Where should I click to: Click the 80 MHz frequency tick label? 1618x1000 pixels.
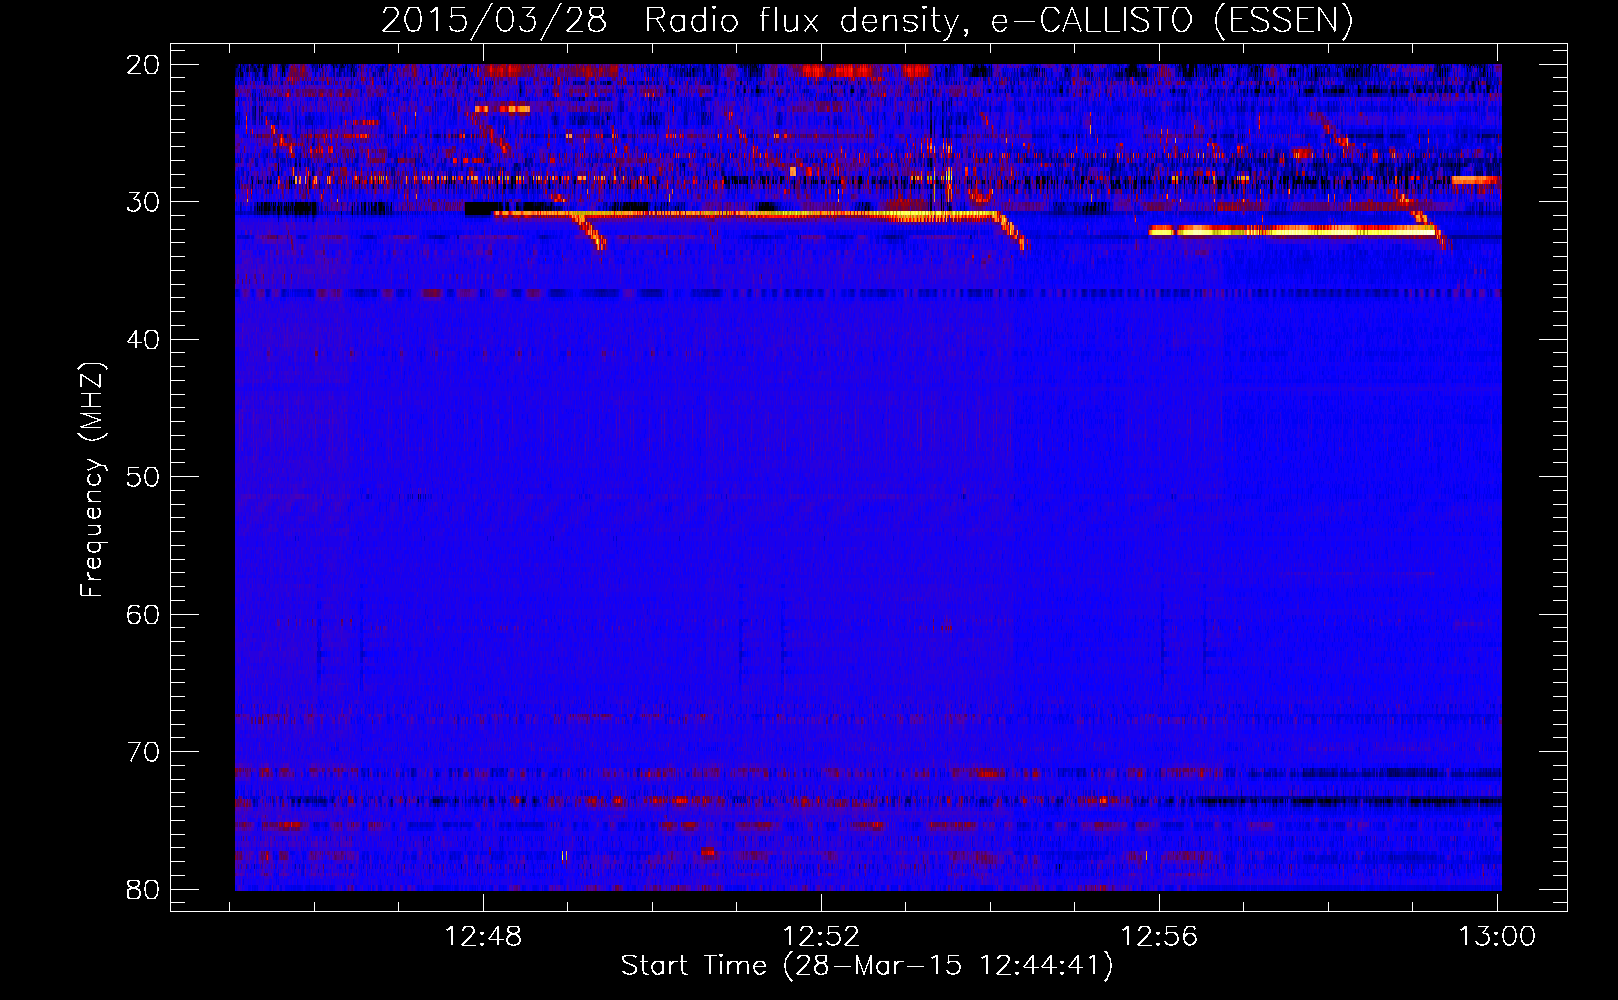[x=143, y=889]
